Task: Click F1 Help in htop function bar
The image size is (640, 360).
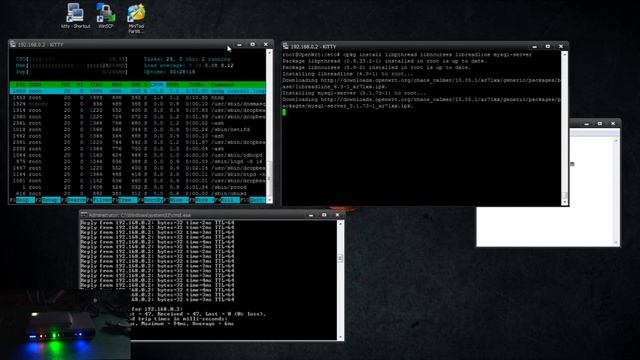Action: 22,200
